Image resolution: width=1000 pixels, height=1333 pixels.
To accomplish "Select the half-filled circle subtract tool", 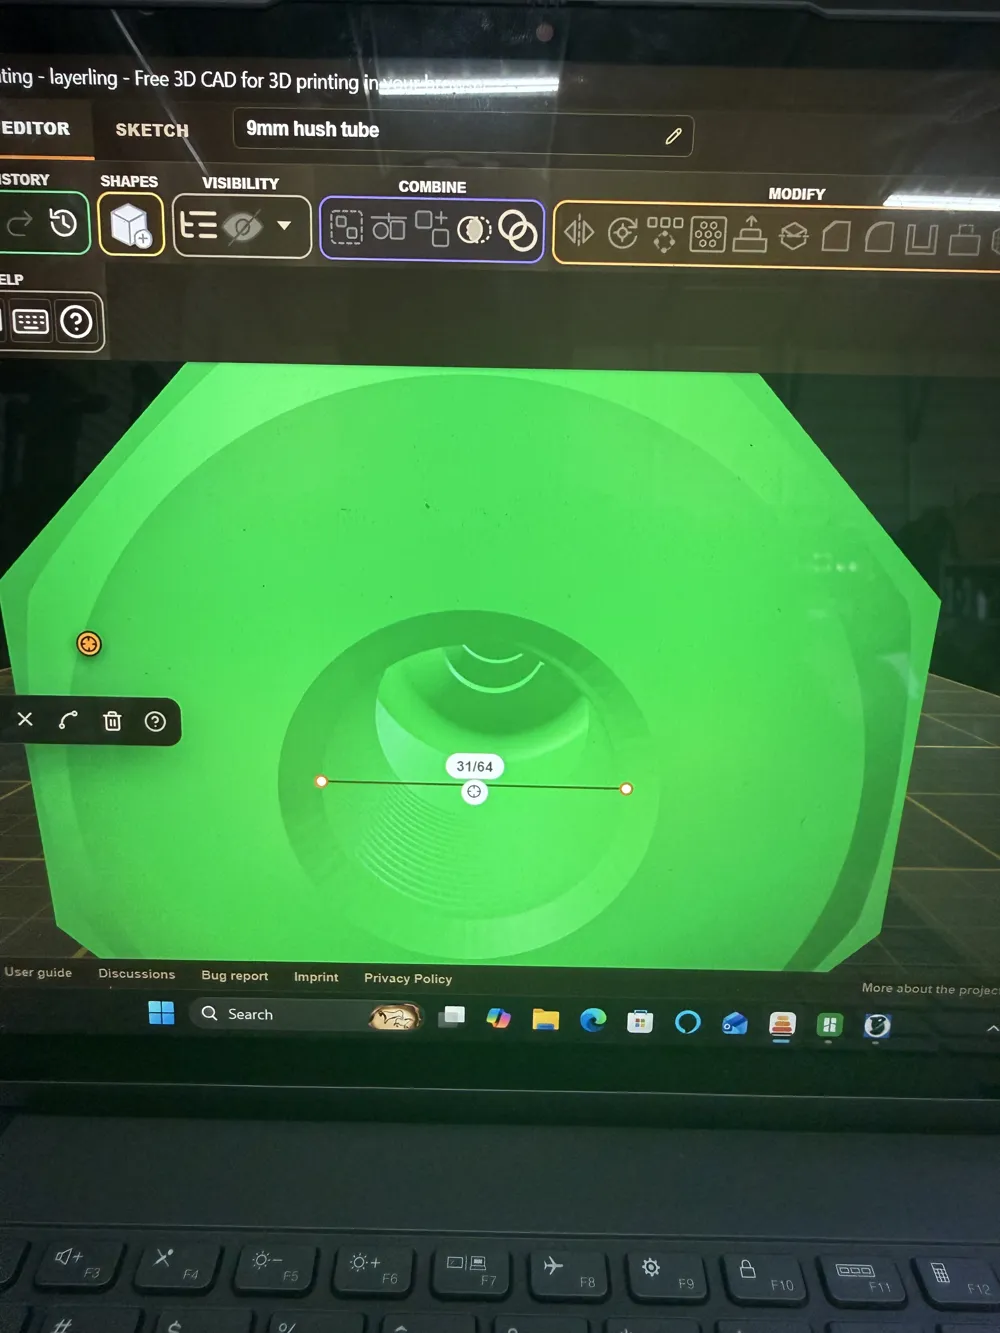I will [474, 231].
